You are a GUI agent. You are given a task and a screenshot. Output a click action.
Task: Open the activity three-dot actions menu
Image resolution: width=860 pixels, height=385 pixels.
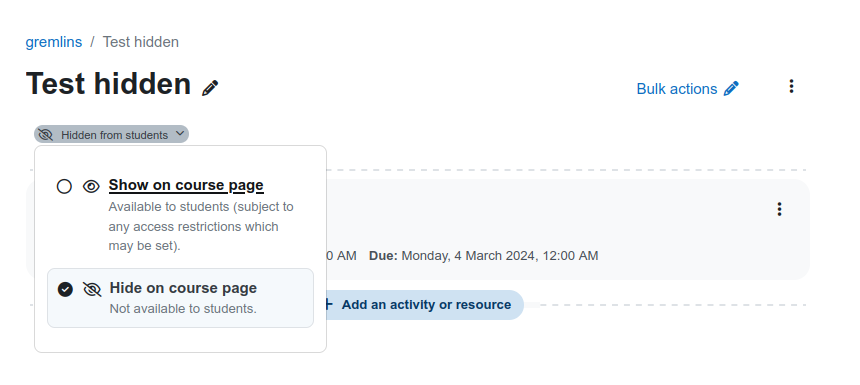pos(779,209)
